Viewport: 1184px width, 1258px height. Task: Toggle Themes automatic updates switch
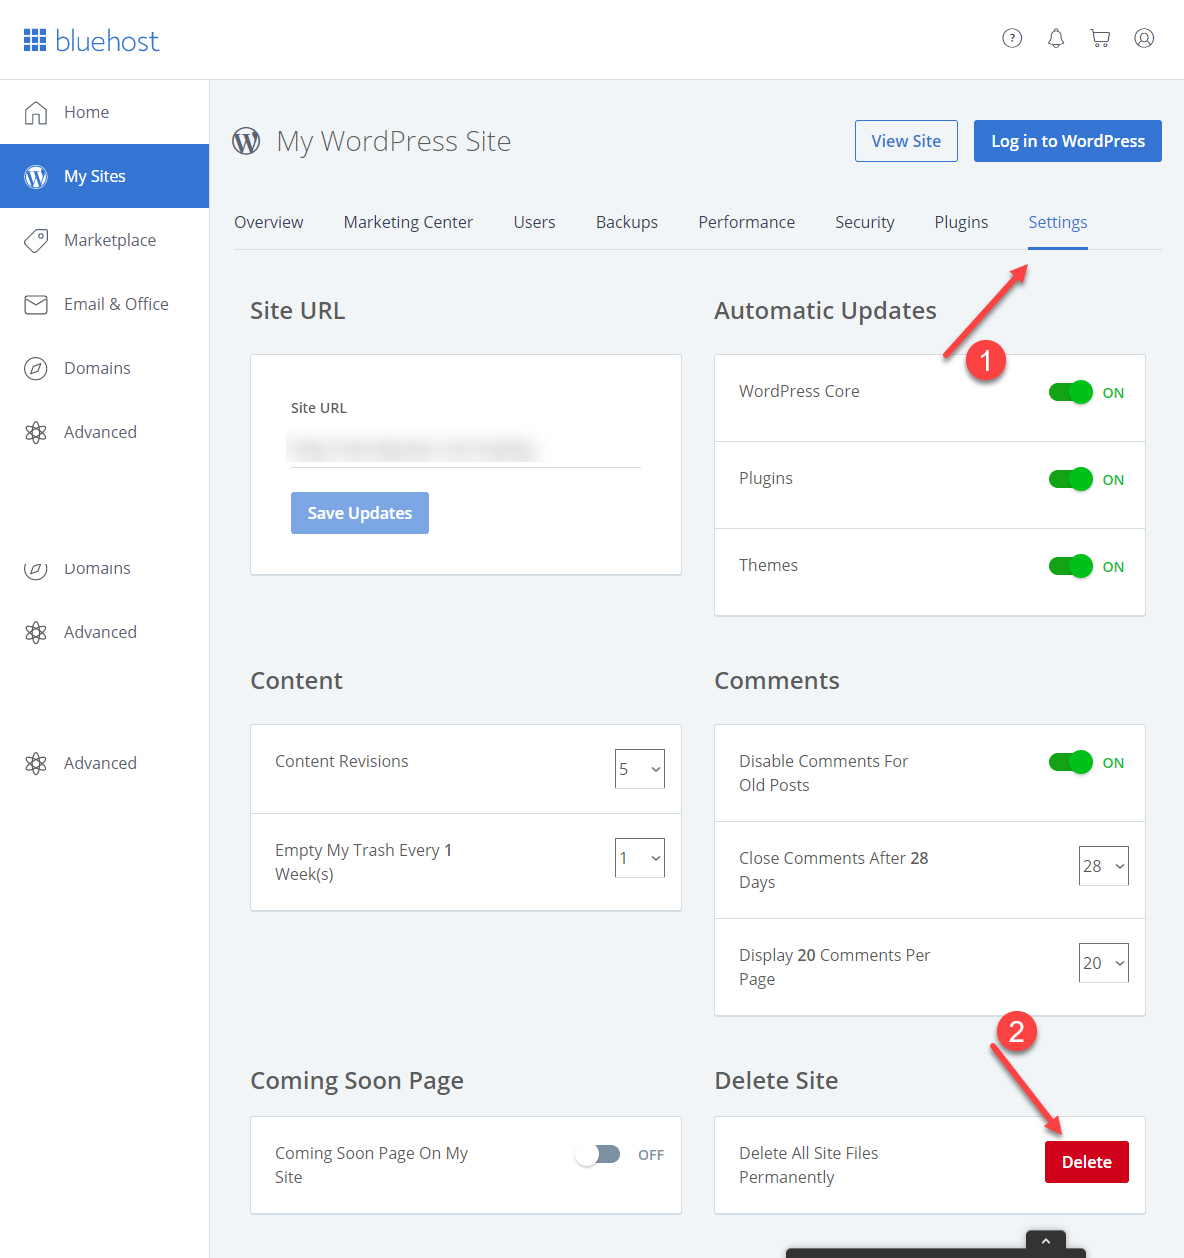coord(1071,566)
